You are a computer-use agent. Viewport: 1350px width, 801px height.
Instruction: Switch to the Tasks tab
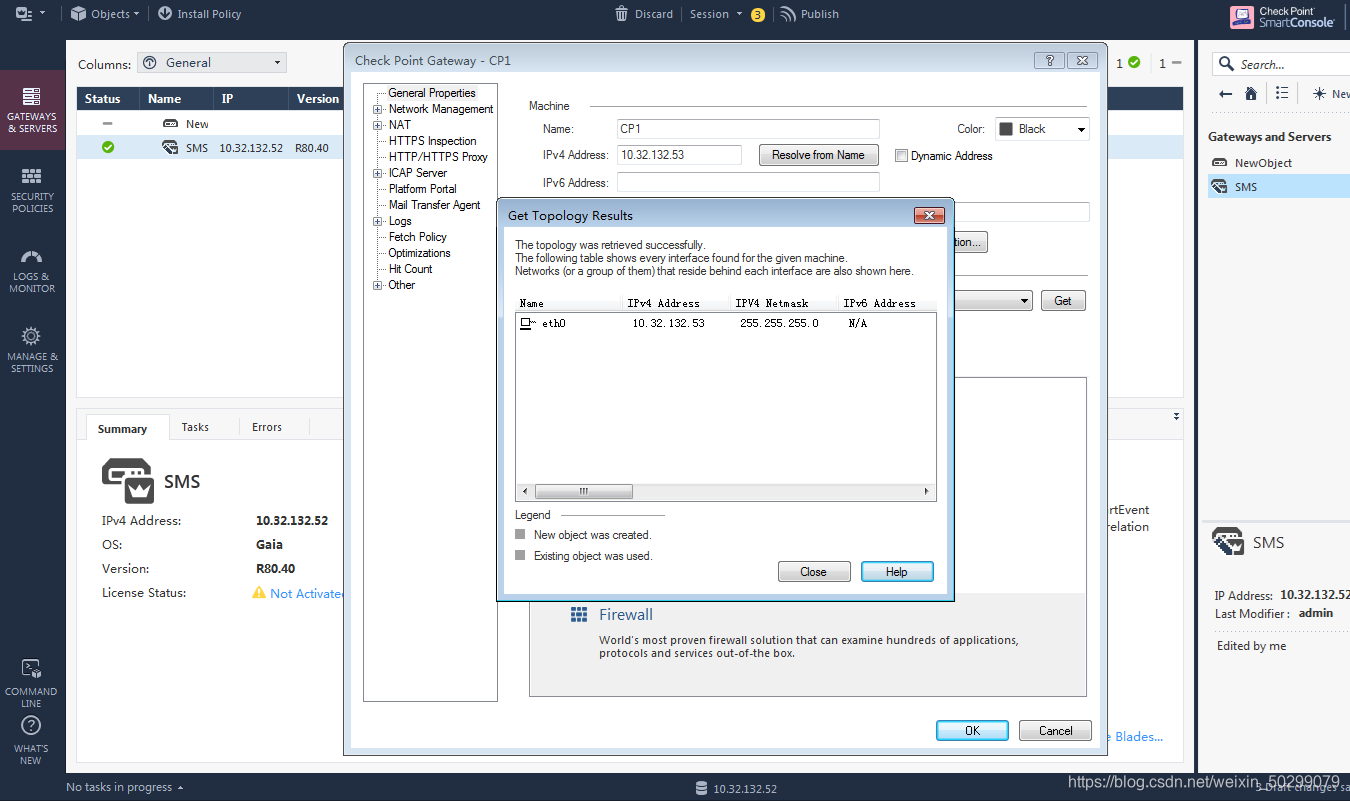(195, 427)
